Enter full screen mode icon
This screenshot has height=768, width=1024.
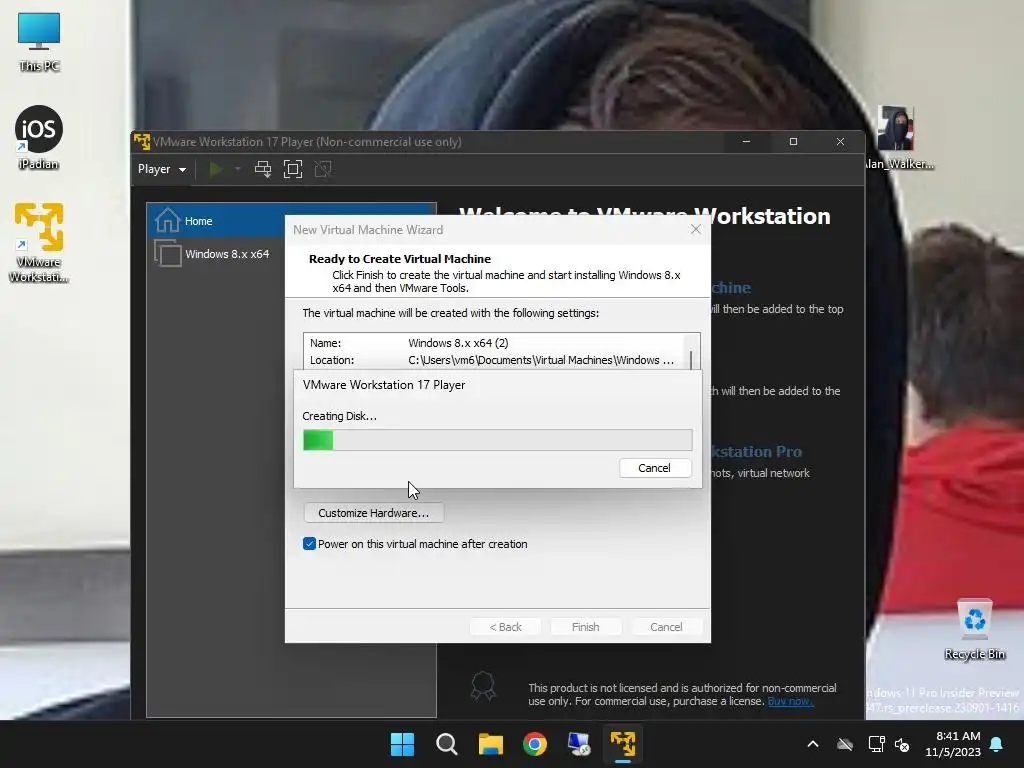pos(293,169)
